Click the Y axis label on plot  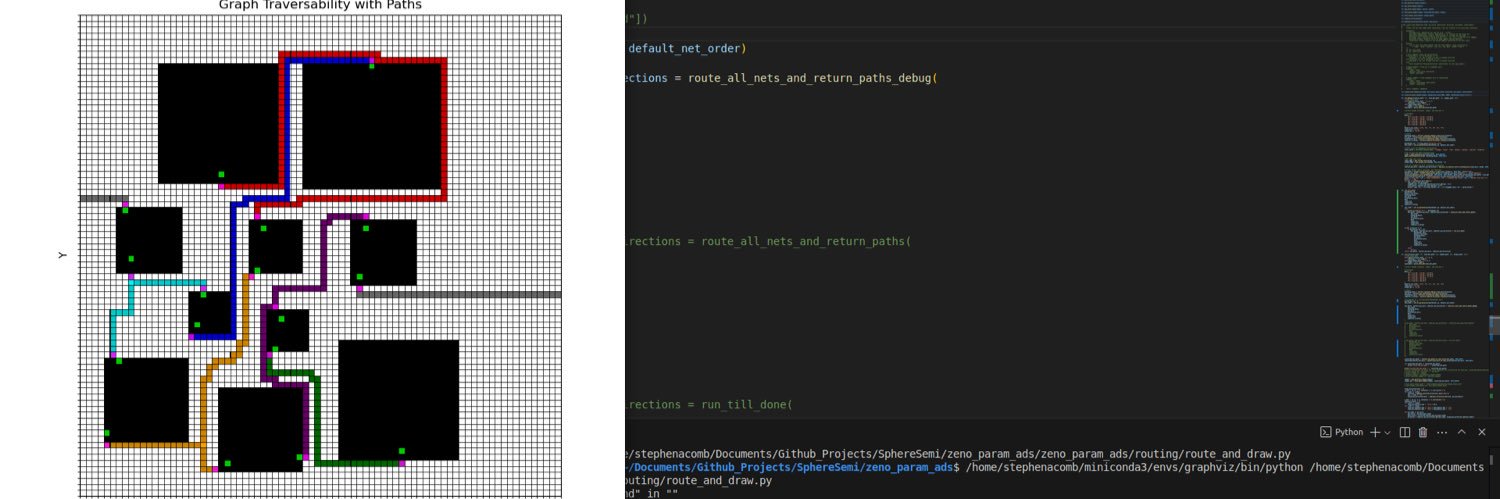coord(63,256)
